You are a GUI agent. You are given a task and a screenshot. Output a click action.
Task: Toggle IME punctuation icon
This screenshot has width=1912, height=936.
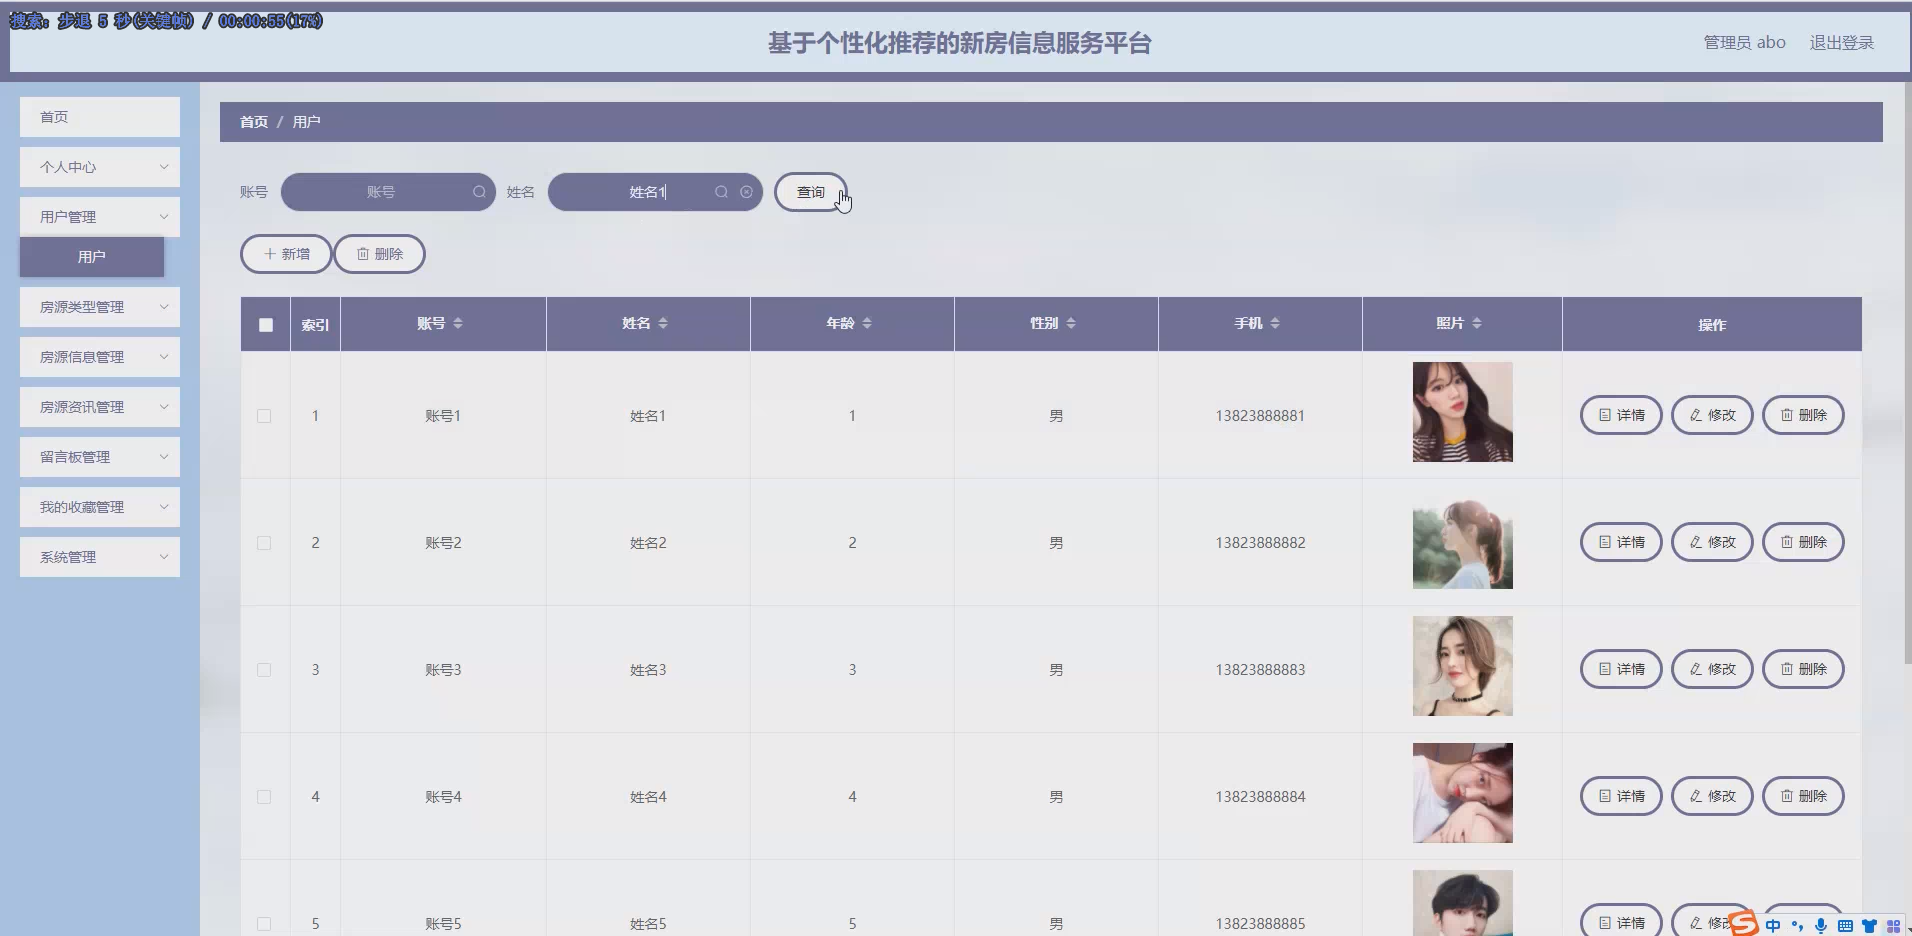[x=1797, y=926]
